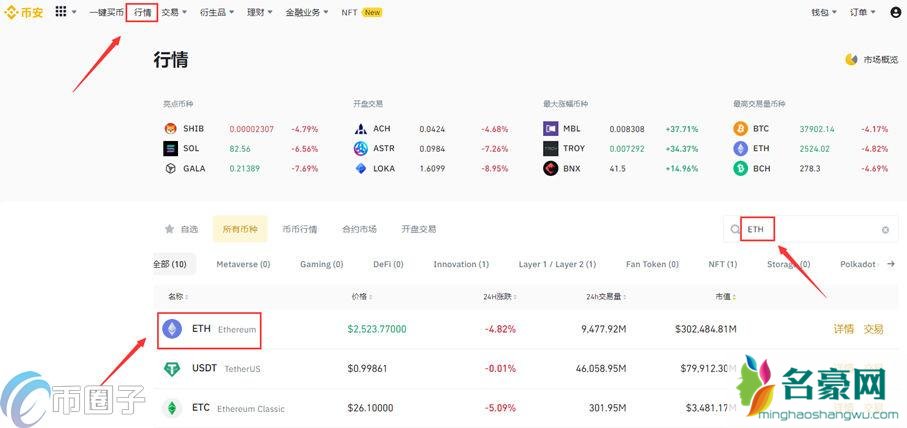Sort the table by 价格 column

click(x=362, y=297)
